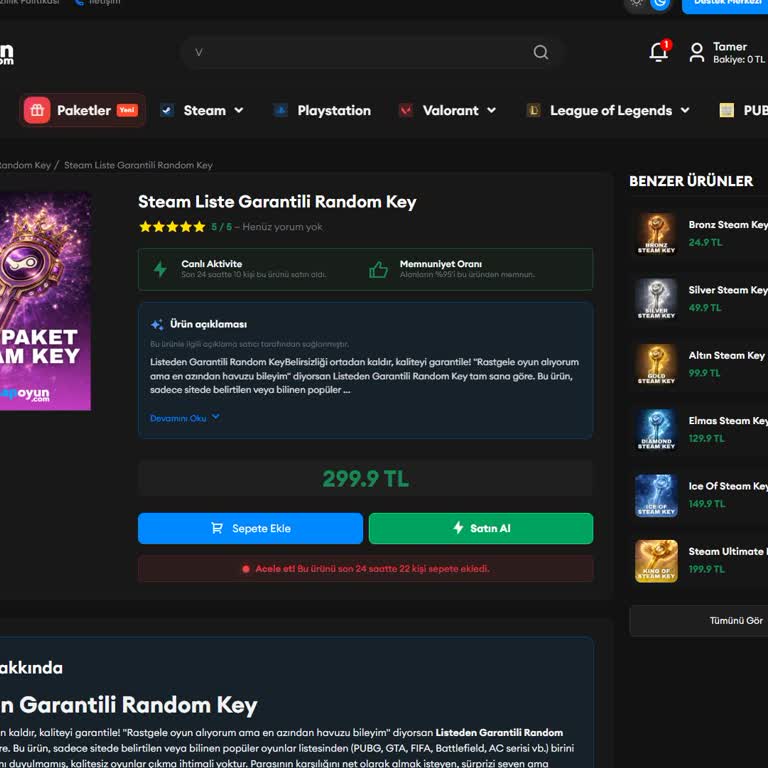768x768 pixels.
Task: Click the Ice Of Steam Key title
Action: pos(728,486)
